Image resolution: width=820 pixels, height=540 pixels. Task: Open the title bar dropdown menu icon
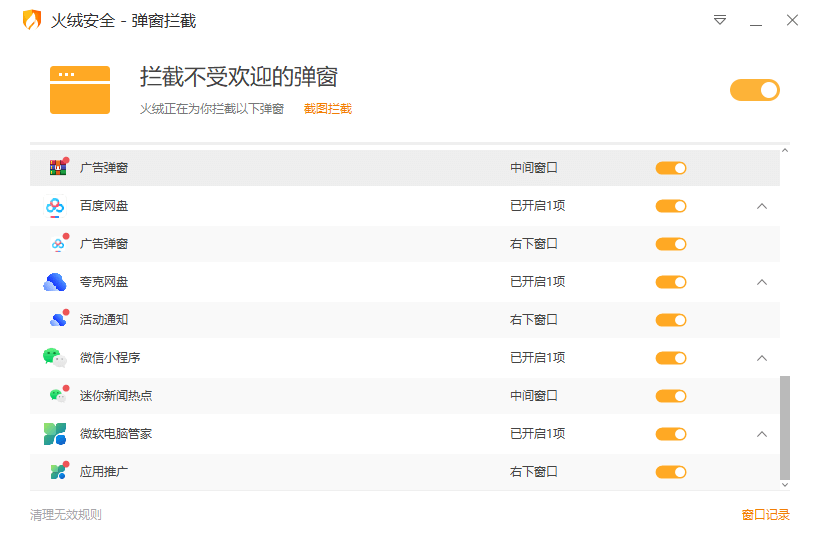click(720, 20)
